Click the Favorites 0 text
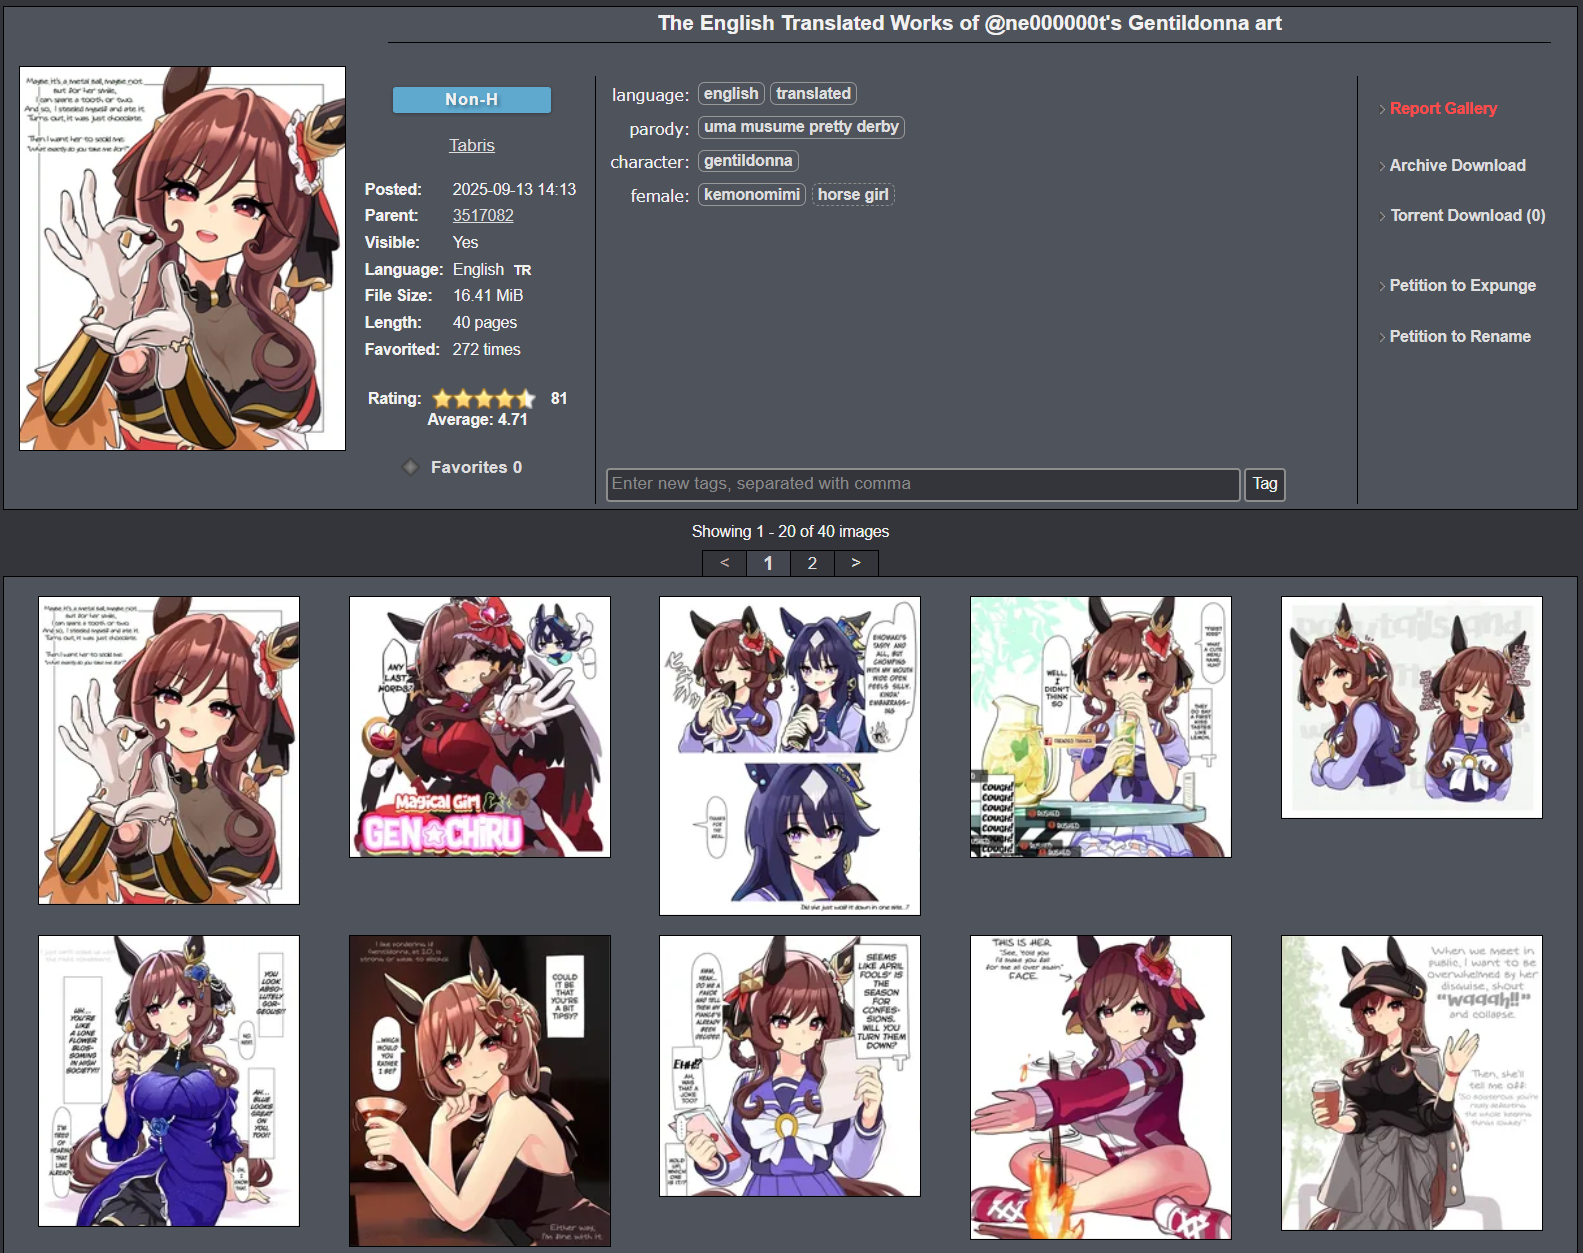The height and width of the screenshot is (1253, 1583). pyautogui.click(x=476, y=467)
